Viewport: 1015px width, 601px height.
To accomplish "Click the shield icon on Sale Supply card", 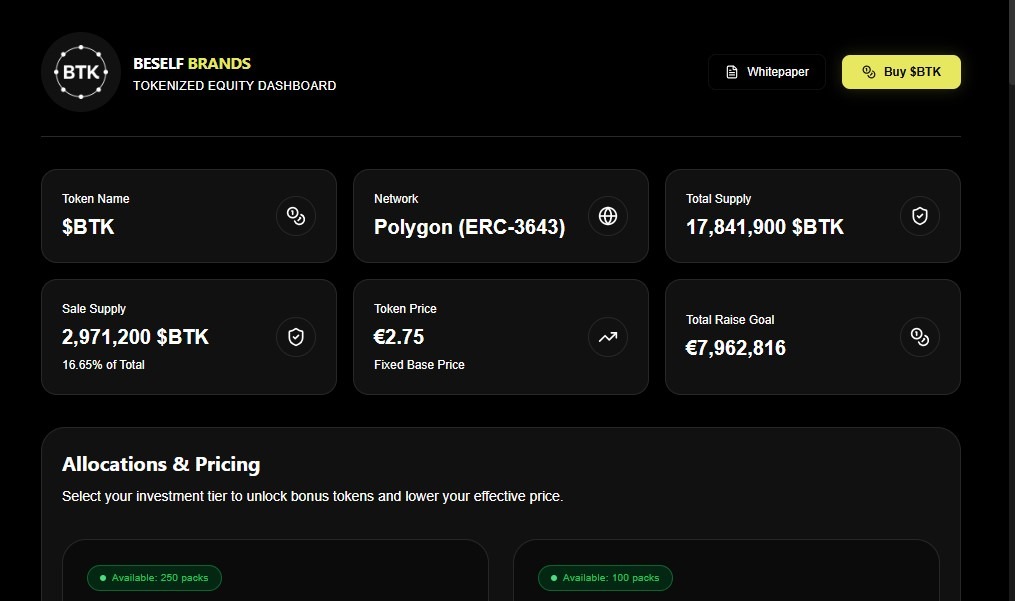I will [x=296, y=337].
